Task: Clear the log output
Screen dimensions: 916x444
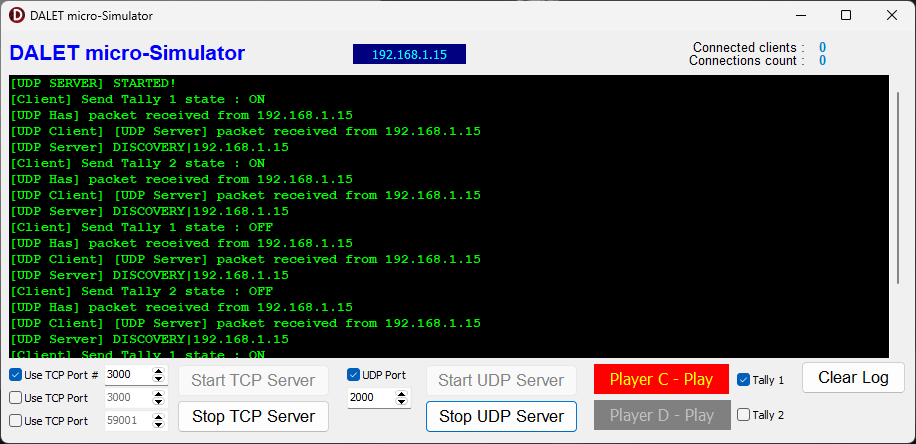Action: [x=853, y=378]
